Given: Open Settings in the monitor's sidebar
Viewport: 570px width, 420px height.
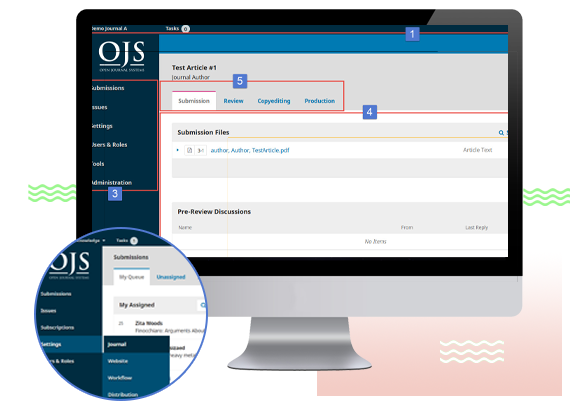Looking at the screenshot, I should [x=102, y=126].
